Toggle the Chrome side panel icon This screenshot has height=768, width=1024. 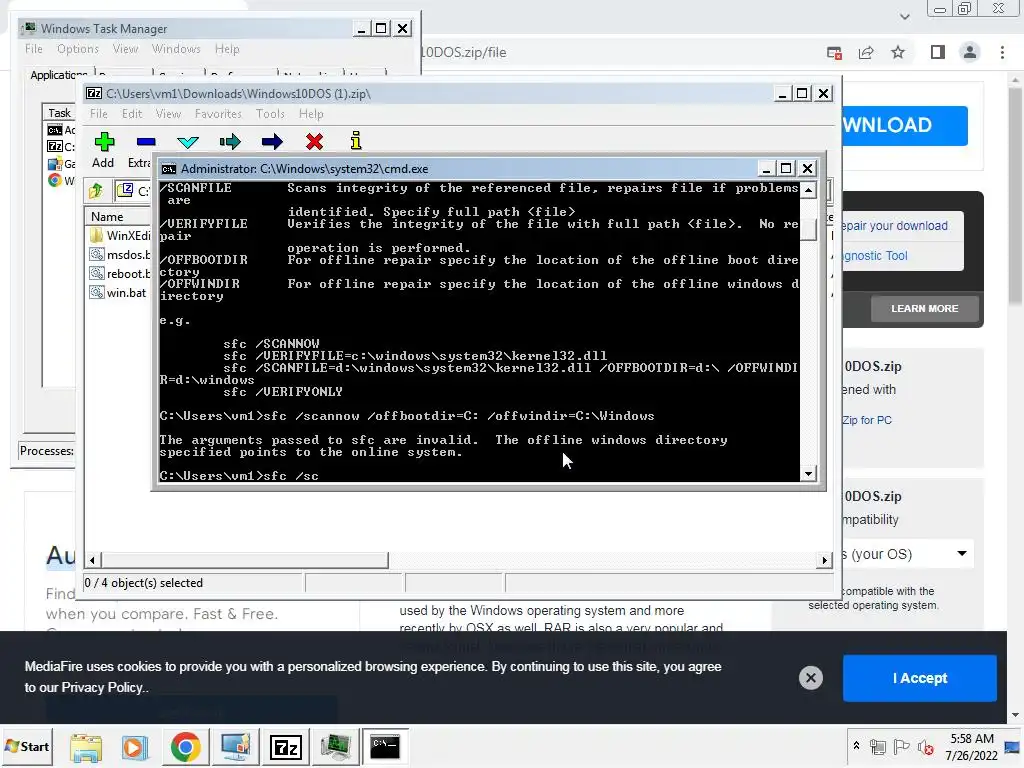pyautogui.click(x=938, y=52)
